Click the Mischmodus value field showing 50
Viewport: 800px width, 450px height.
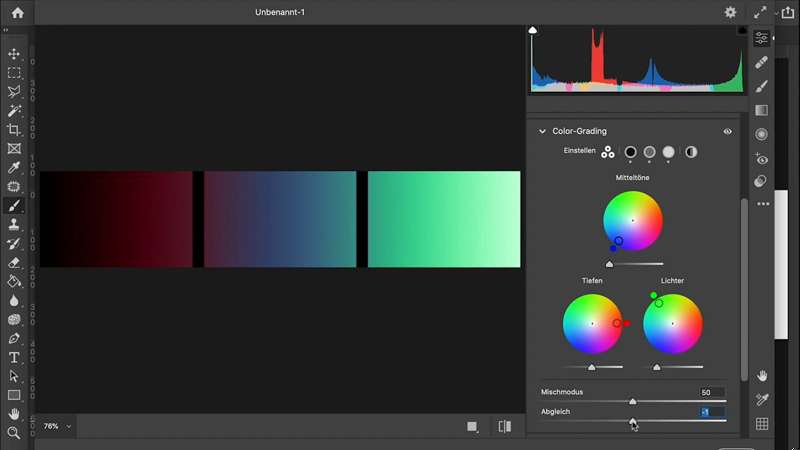(712, 392)
